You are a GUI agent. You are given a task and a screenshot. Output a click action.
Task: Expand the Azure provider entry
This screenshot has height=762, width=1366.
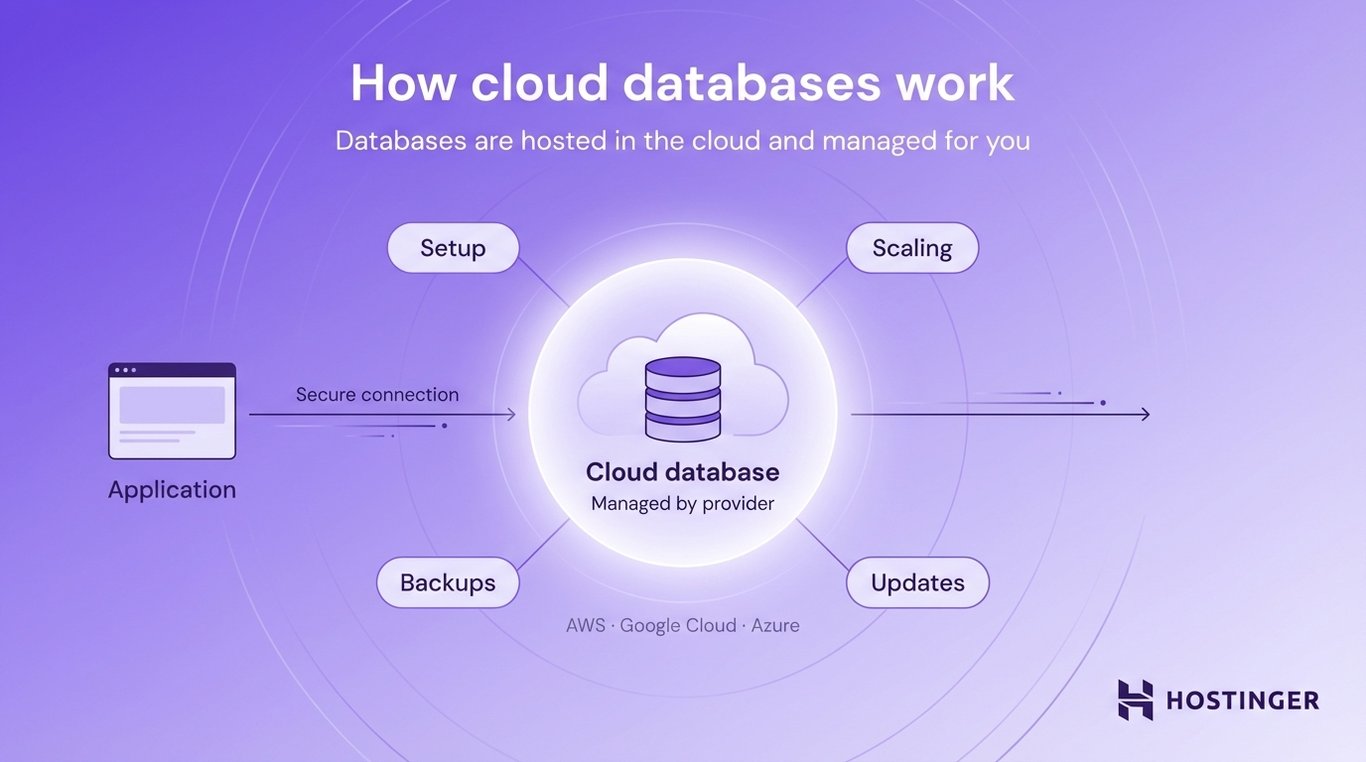(x=776, y=624)
